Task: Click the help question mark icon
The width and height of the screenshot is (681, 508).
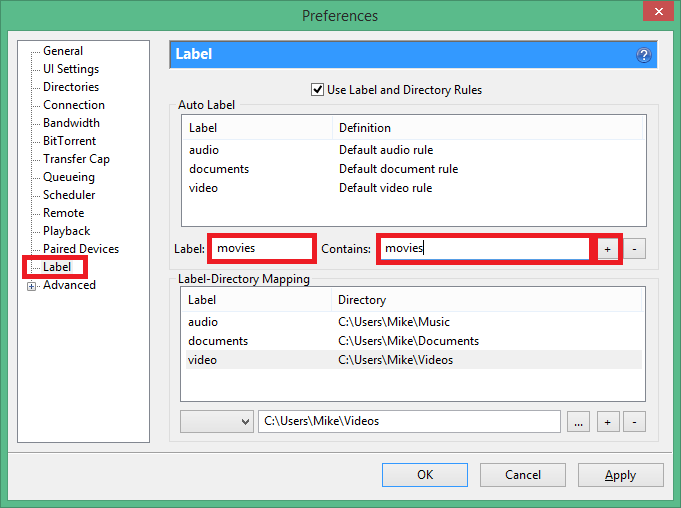Action: point(644,55)
